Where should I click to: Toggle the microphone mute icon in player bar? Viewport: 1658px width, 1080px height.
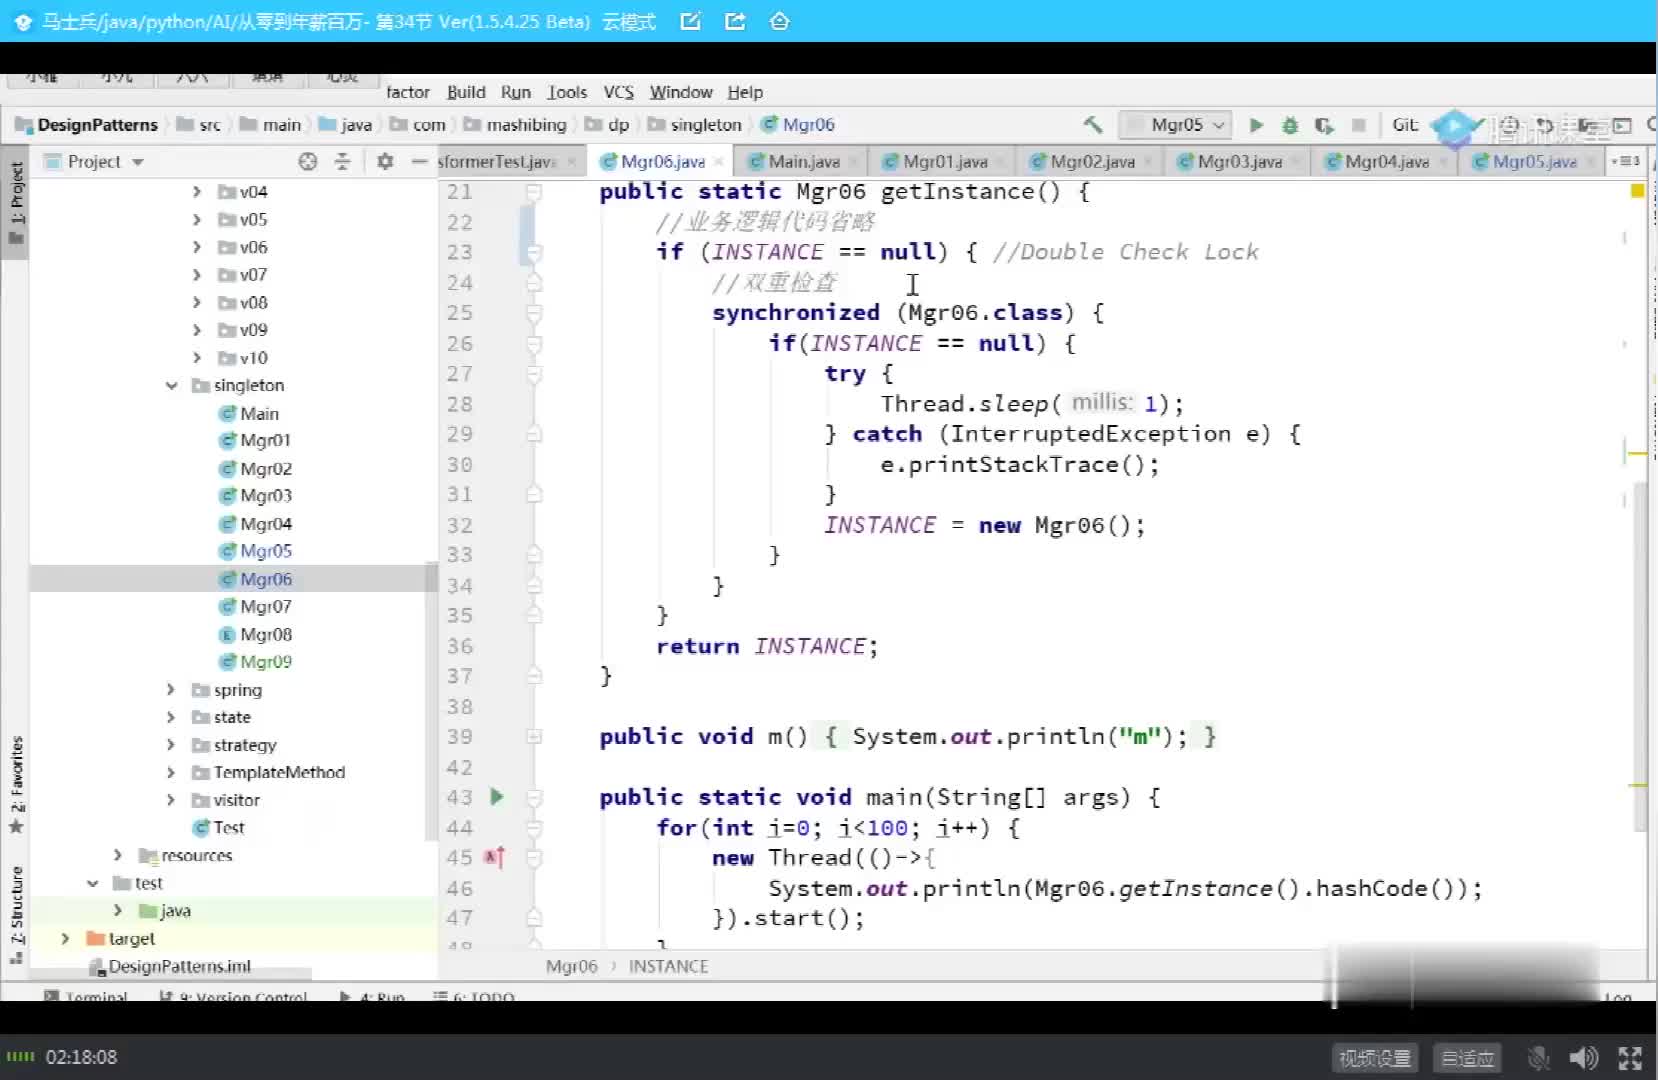[x=1539, y=1058]
